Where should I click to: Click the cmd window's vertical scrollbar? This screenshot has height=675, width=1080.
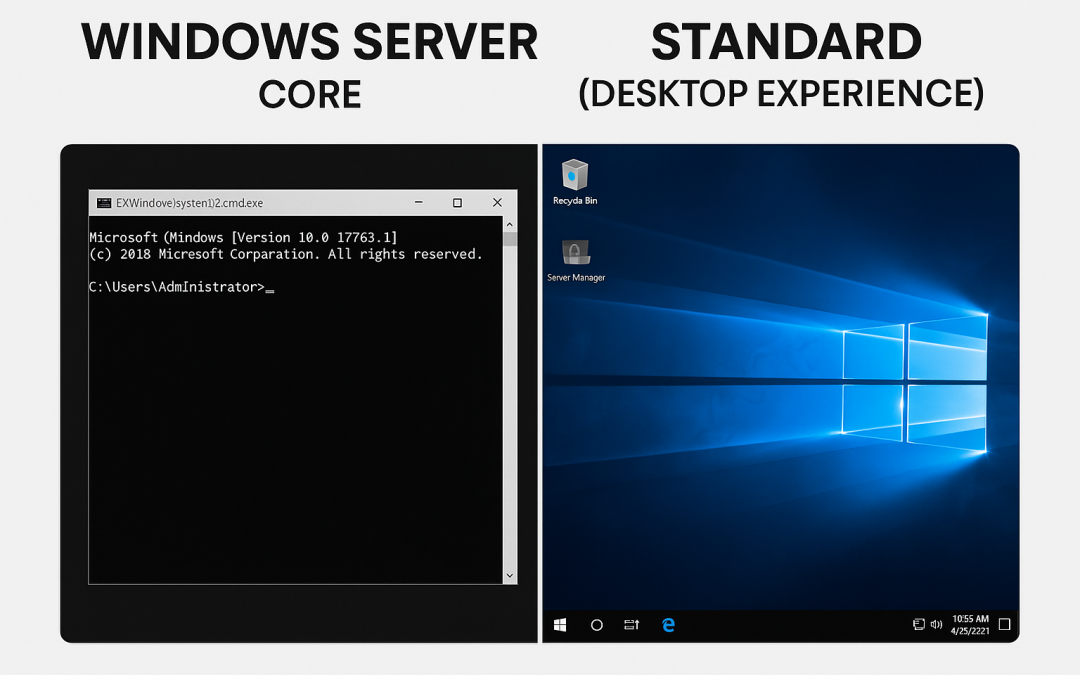pyautogui.click(x=509, y=400)
